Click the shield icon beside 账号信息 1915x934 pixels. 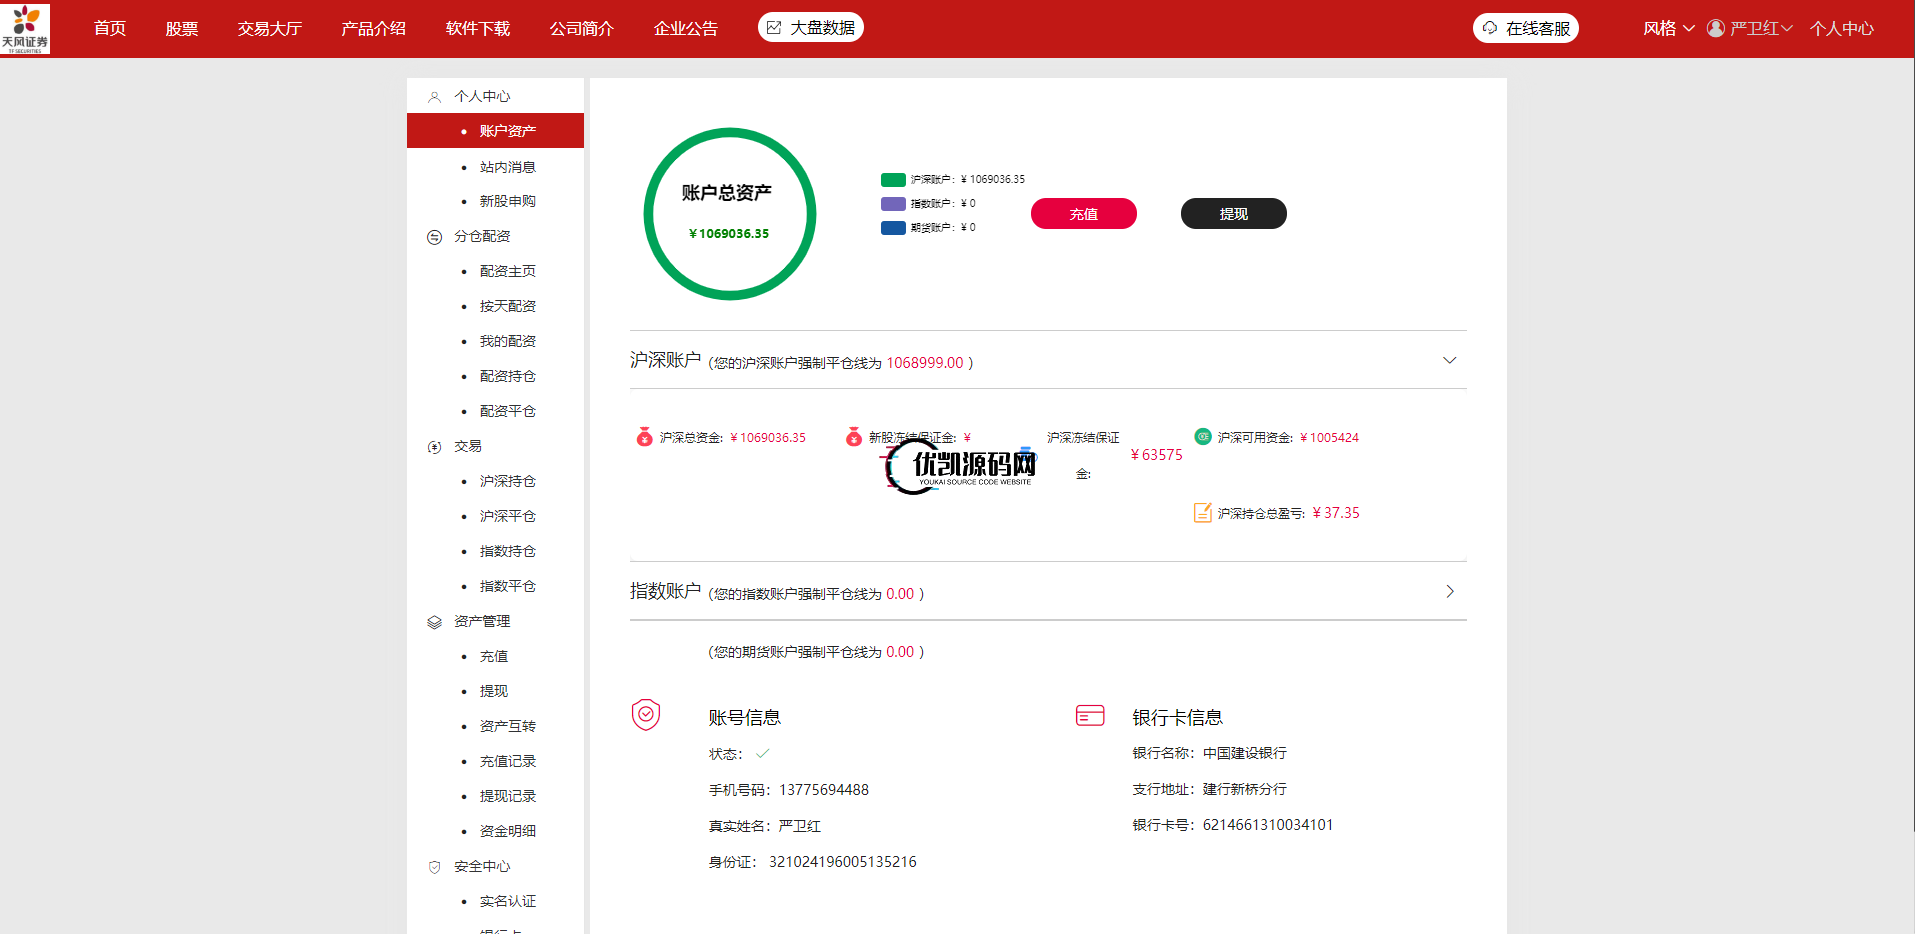[x=646, y=715]
